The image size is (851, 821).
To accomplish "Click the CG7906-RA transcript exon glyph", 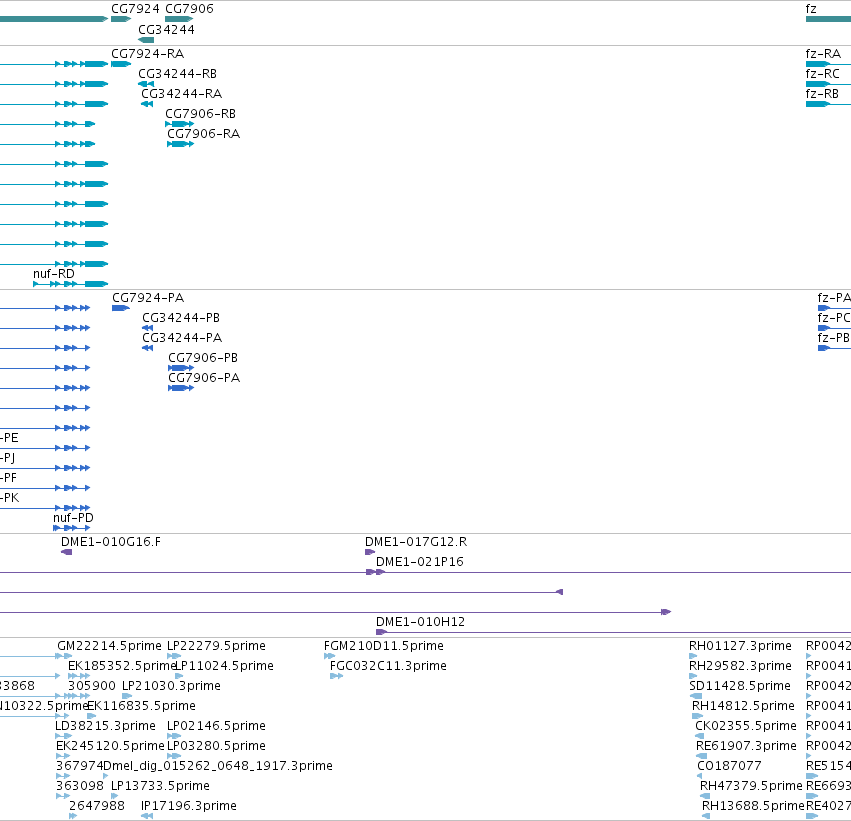I will 180,144.
